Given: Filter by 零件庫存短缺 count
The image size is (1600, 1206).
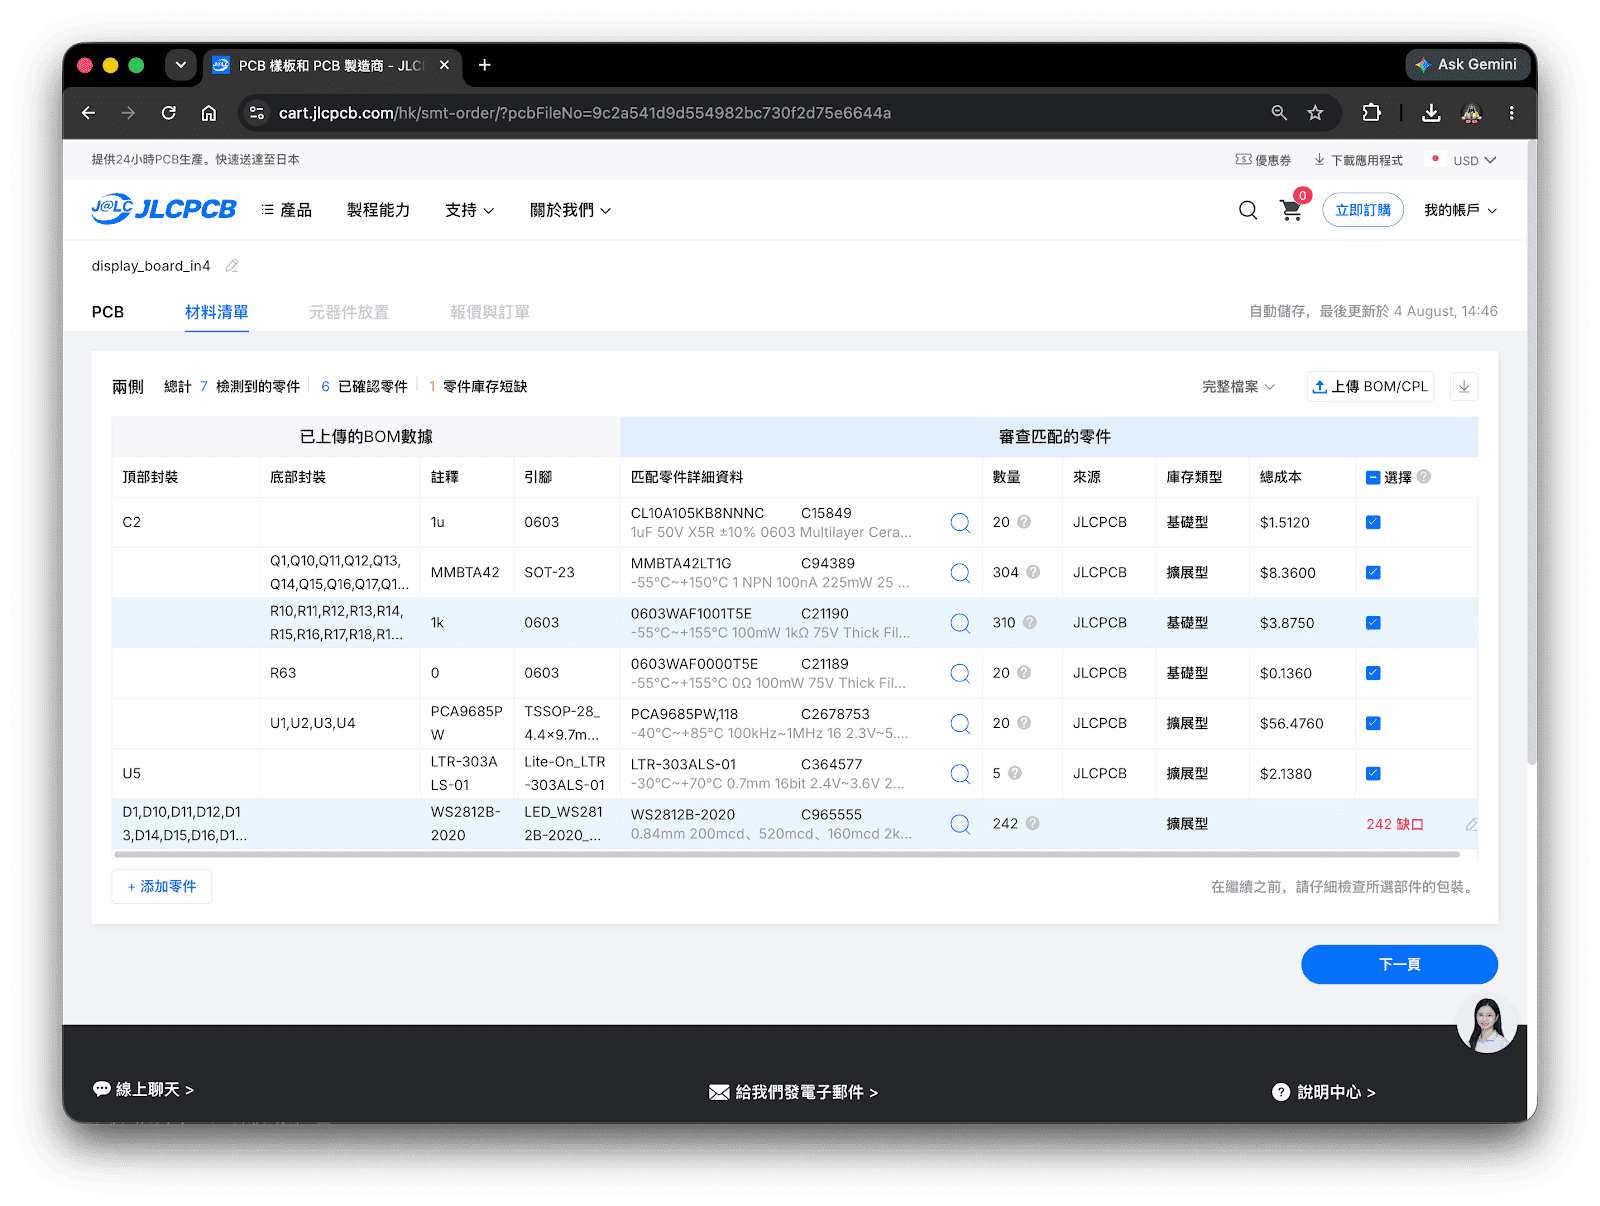Looking at the screenshot, I should pyautogui.click(x=478, y=387).
